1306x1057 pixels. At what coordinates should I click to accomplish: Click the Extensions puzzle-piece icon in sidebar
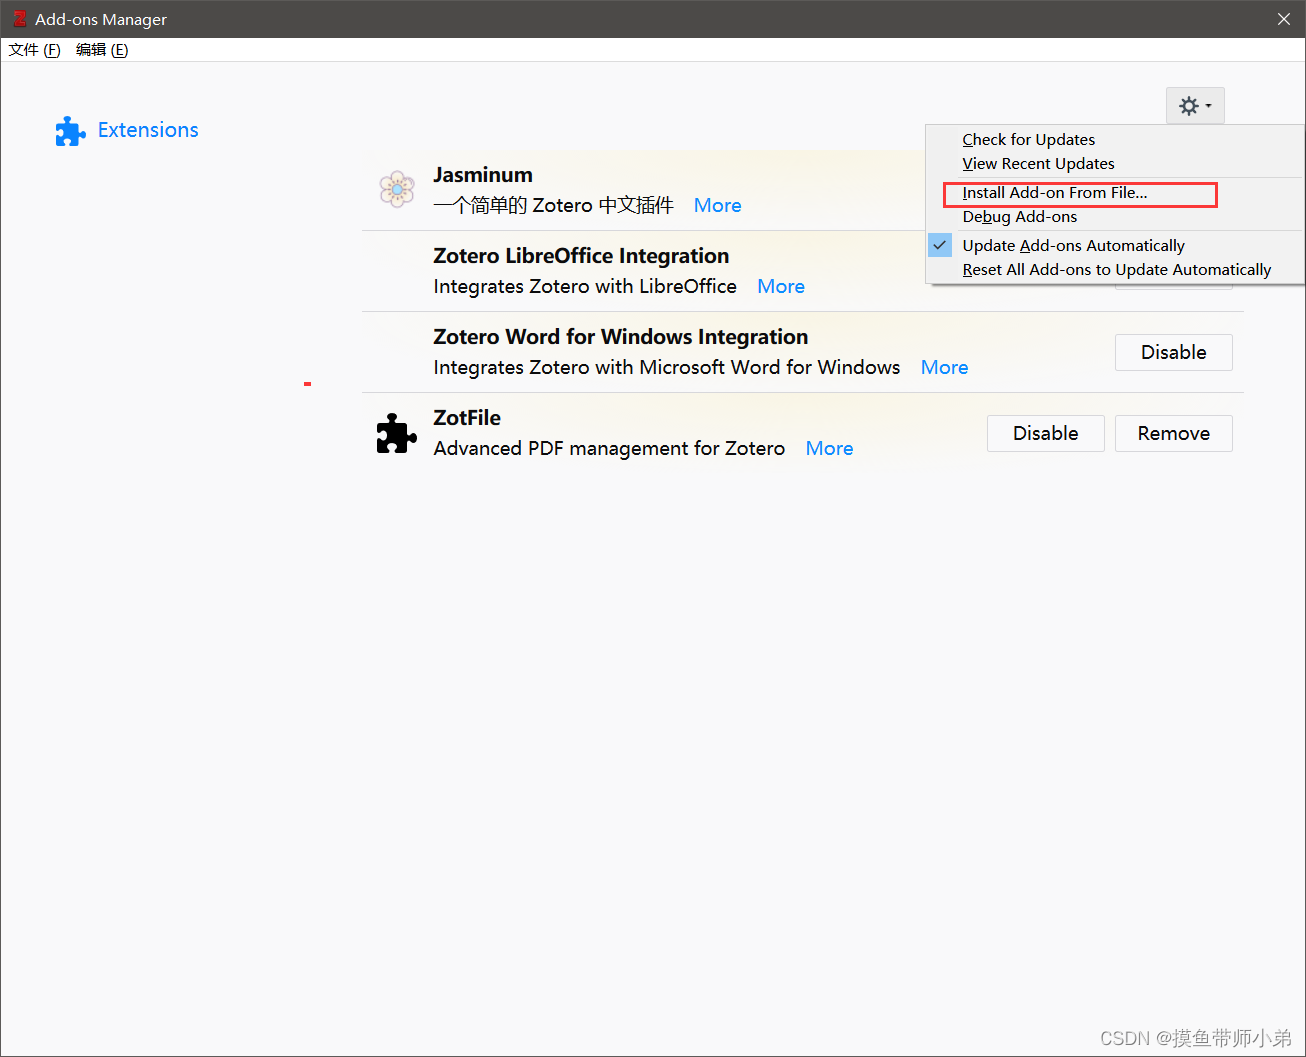click(70, 131)
